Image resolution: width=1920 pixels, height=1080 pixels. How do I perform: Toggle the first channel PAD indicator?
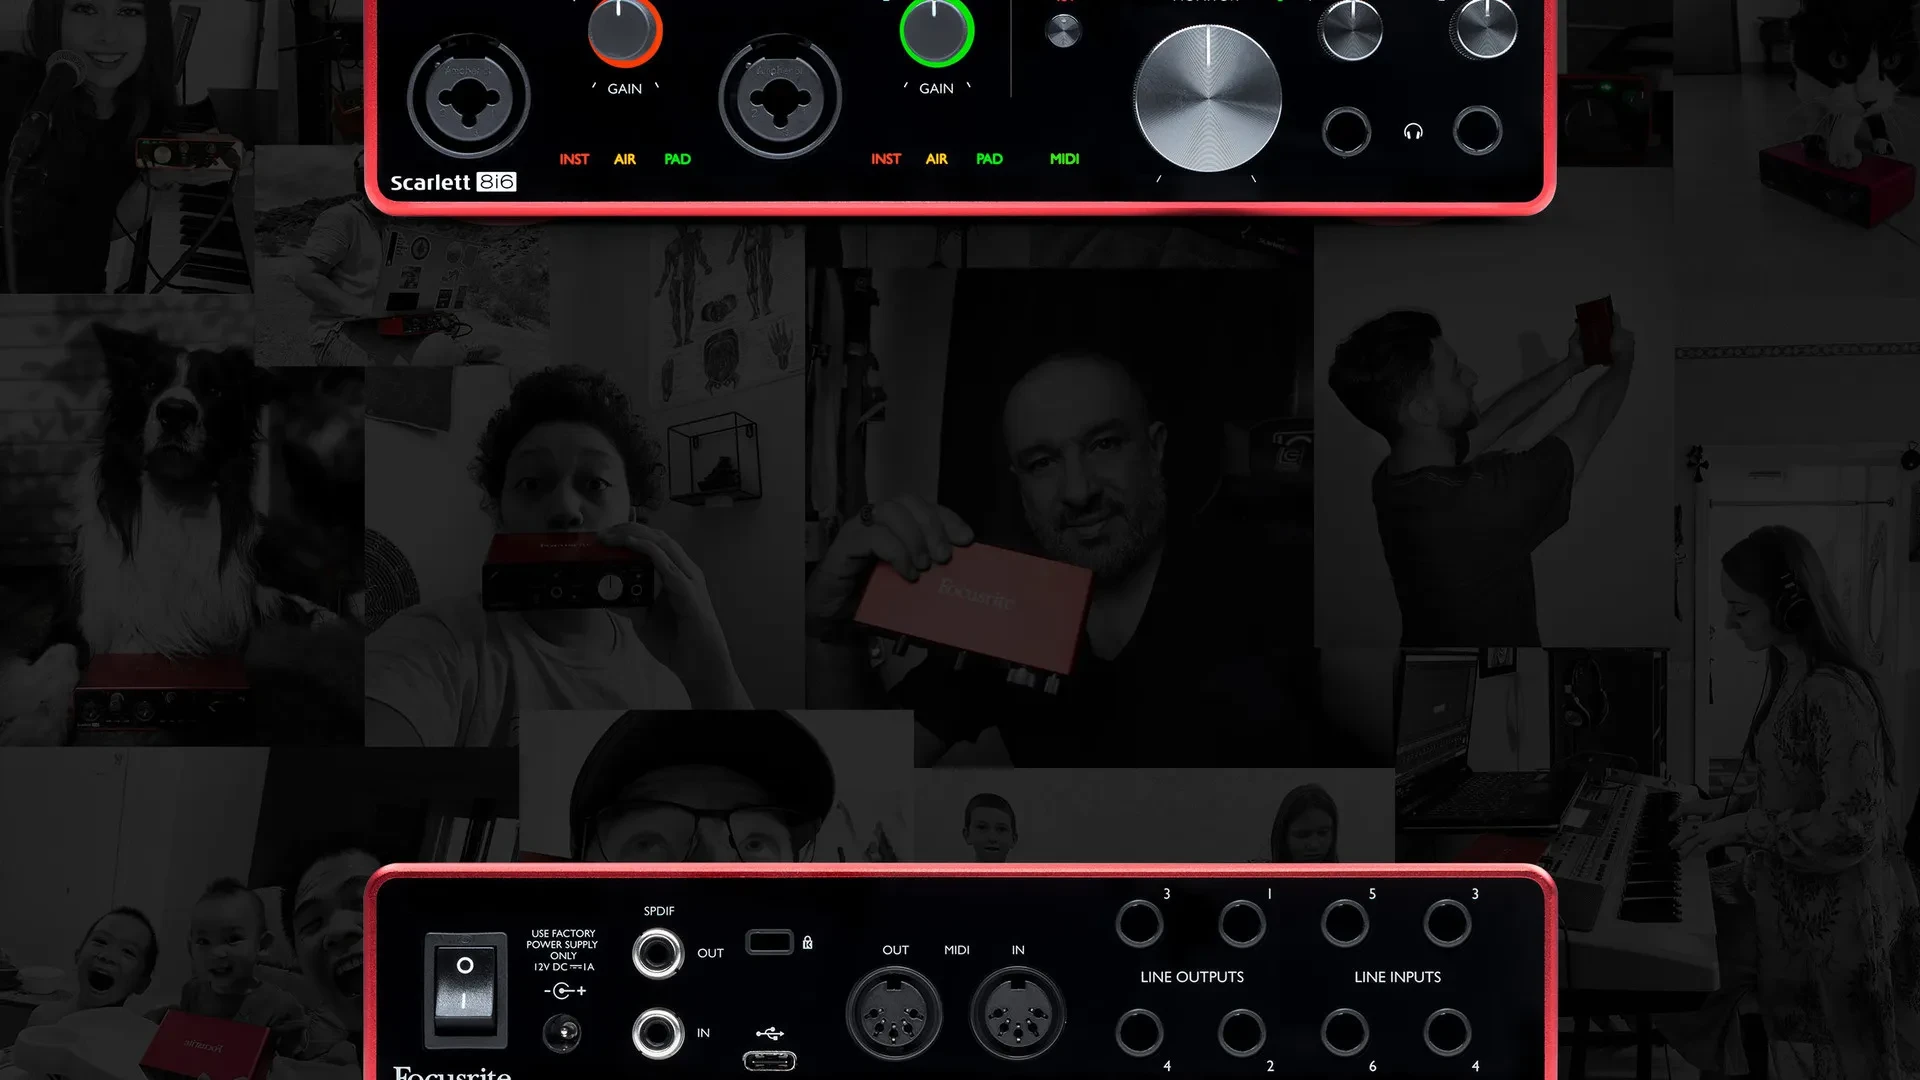(x=677, y=159)
